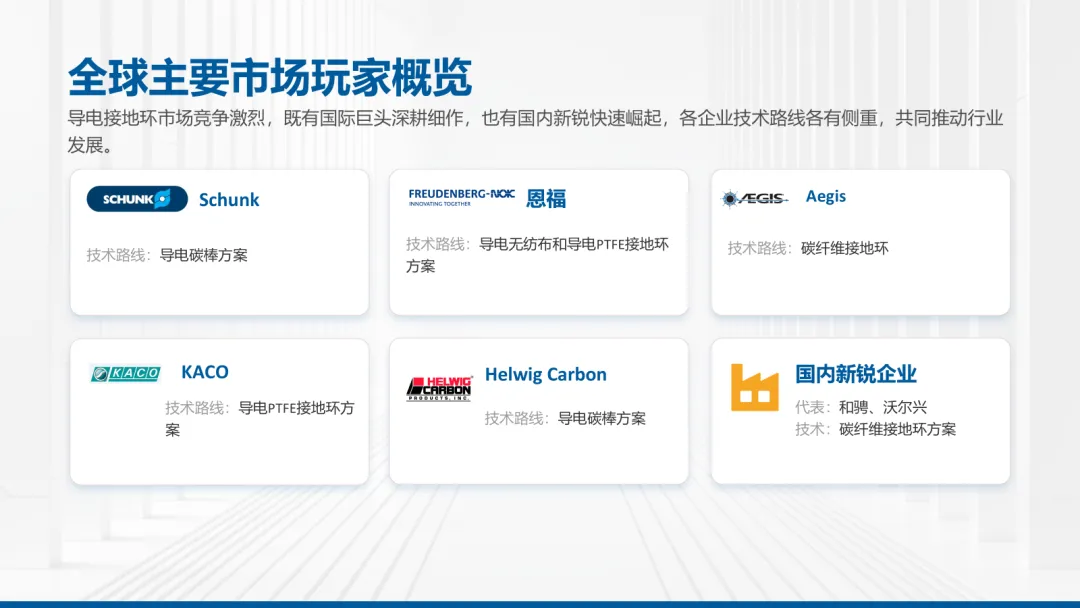Click the 技术路线 label in Aegis card
The height and width of the screenshot is (608, 1080).
tap(759, 249)
